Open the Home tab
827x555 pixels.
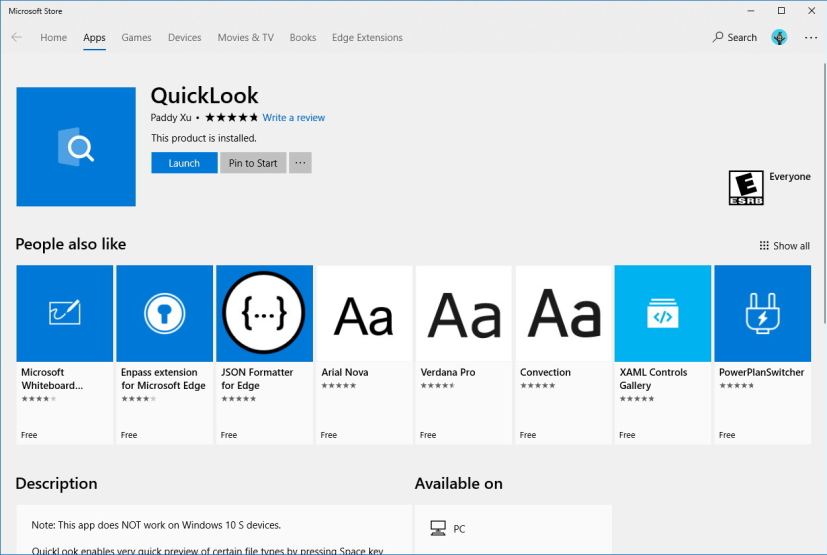point(53,37)
